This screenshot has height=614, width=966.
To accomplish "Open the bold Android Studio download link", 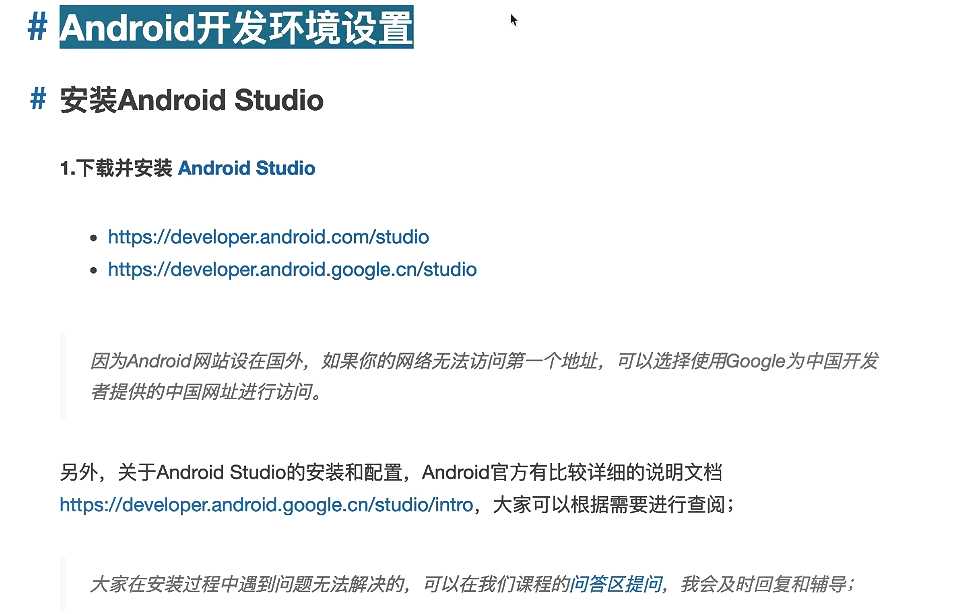I will coord(246,168).
